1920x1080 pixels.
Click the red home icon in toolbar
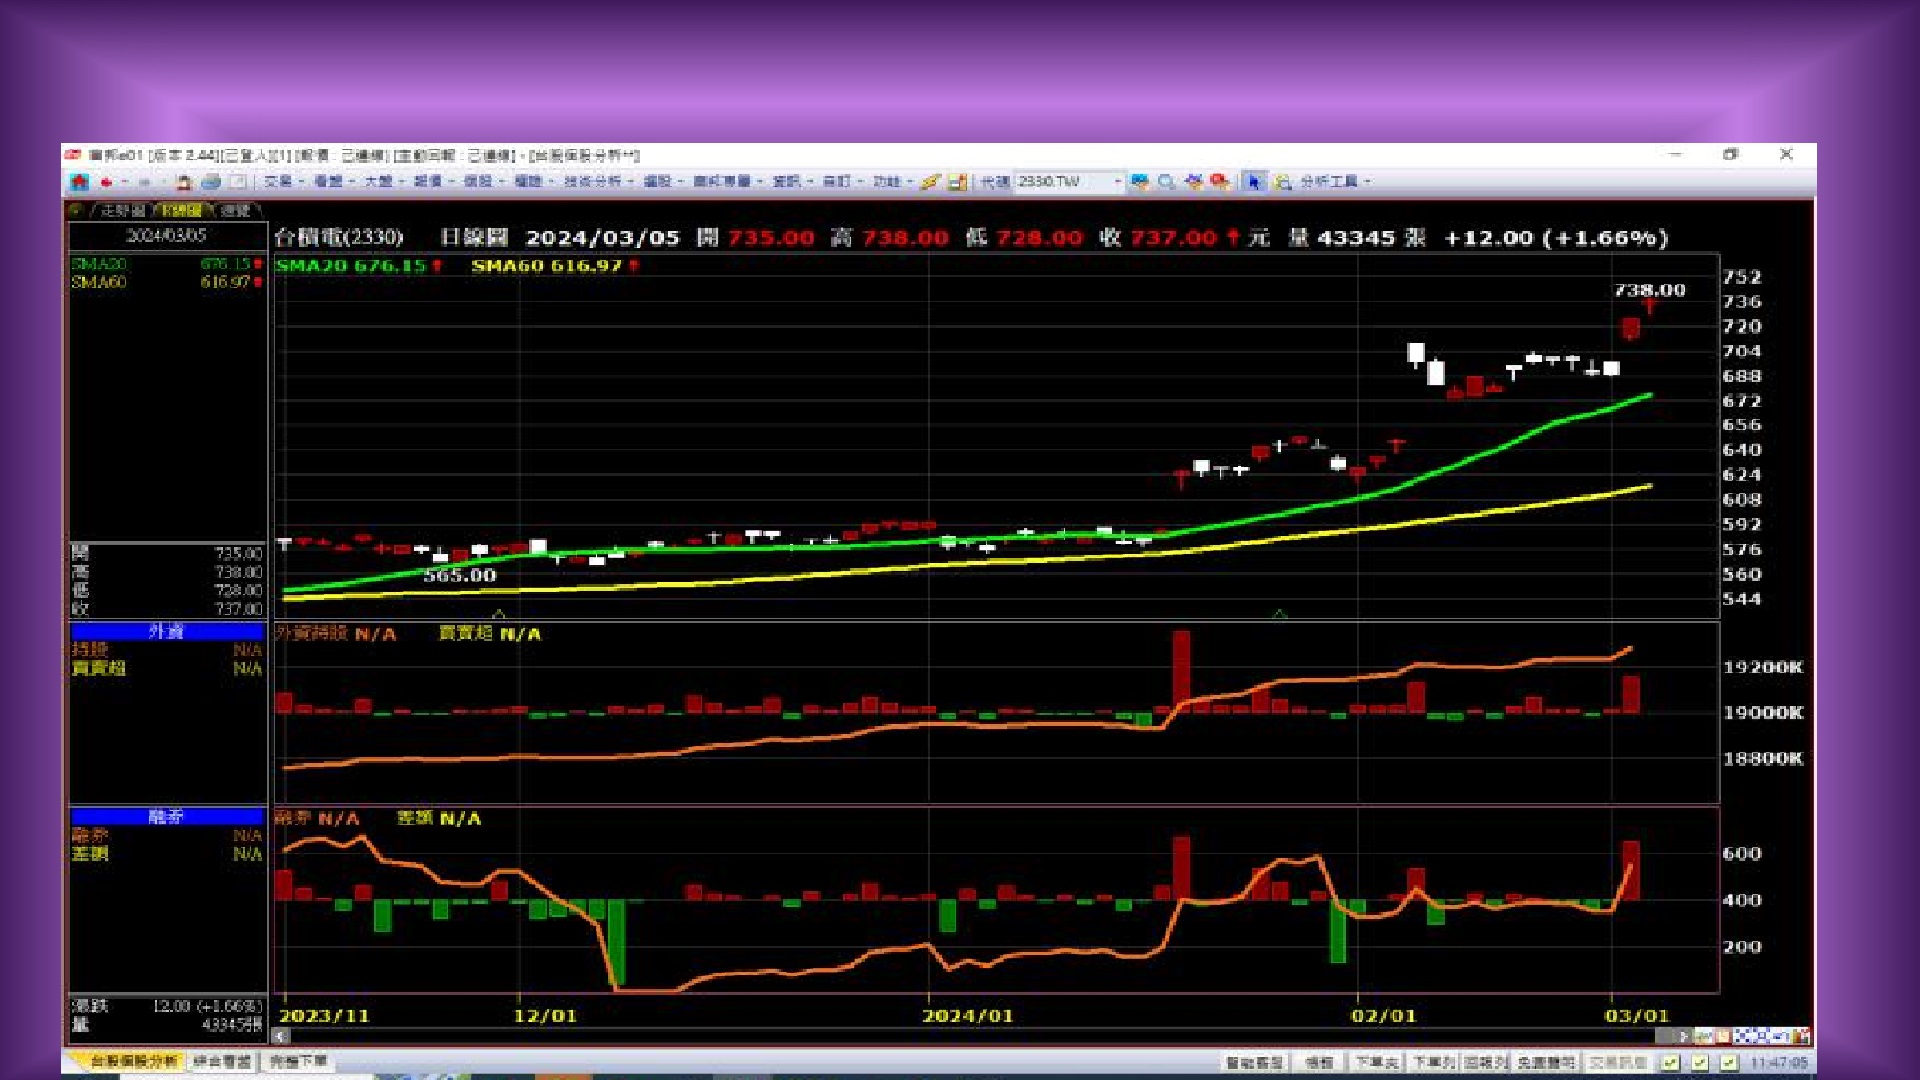pos(79,182)
